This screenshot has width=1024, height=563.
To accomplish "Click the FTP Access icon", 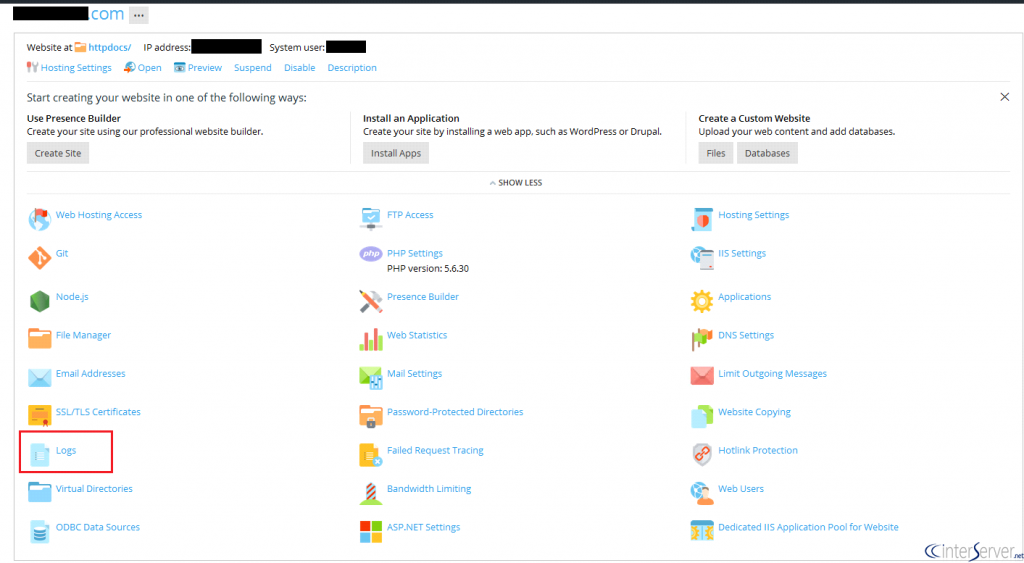I will tap(371, 219).
